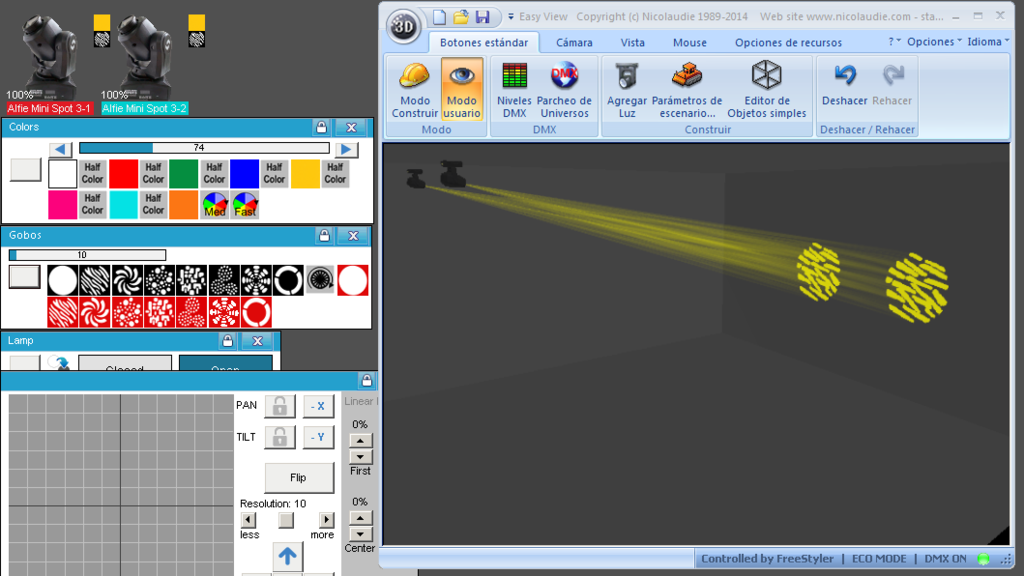Select Alfie Mini Spot 3-2 fixture
The height and width of the screenshot is (576, 1024).
click(144, 108)
